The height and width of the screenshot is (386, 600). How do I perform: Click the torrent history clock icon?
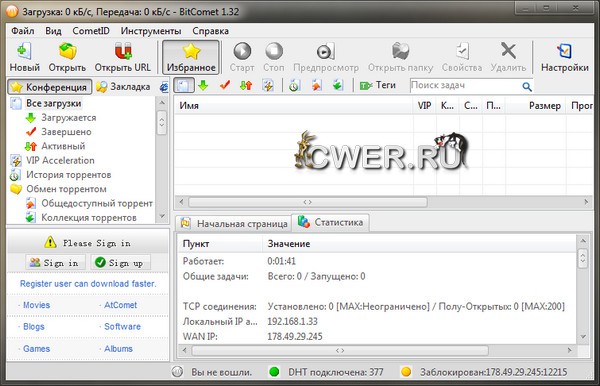[x=294, y=85]
